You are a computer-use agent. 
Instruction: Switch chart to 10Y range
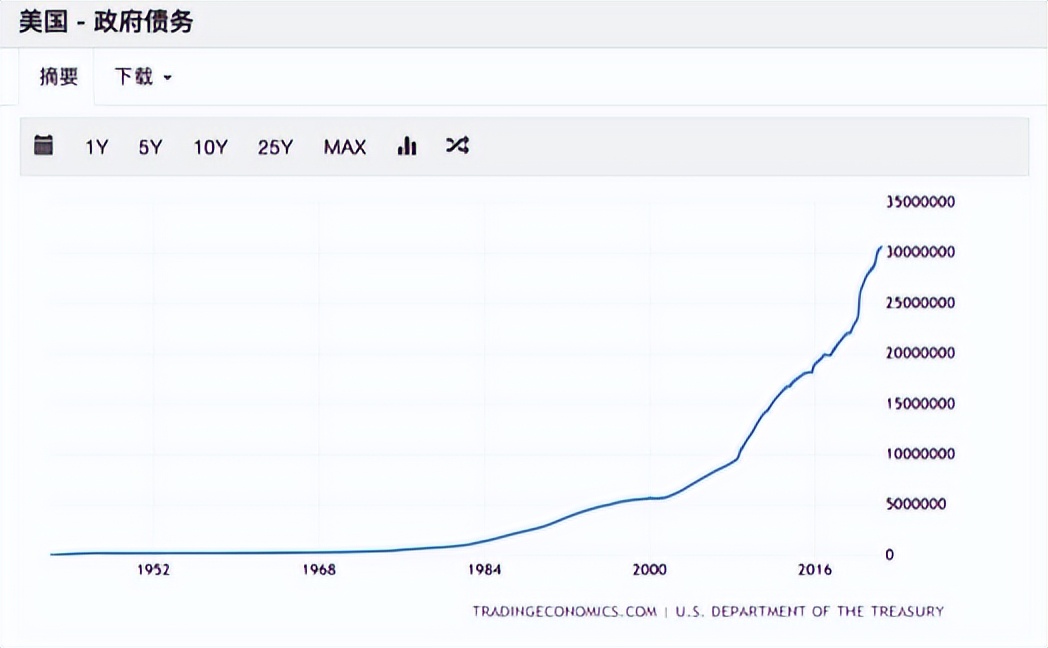coord(210,147)
